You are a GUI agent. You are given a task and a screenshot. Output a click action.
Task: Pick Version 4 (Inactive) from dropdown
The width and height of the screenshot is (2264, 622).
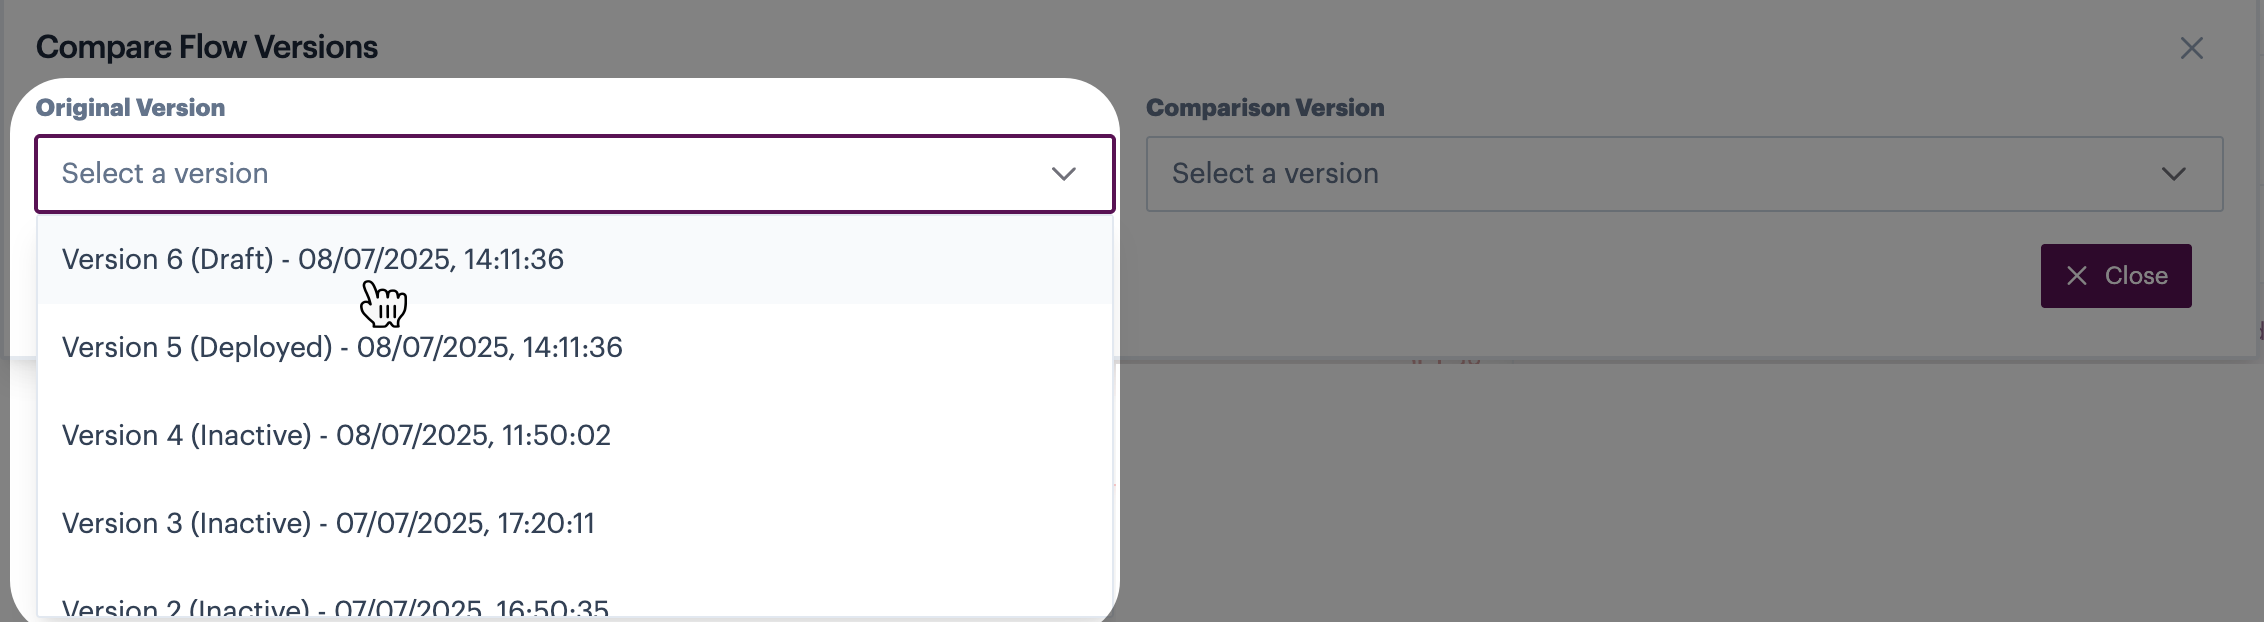tap(336, 436)
